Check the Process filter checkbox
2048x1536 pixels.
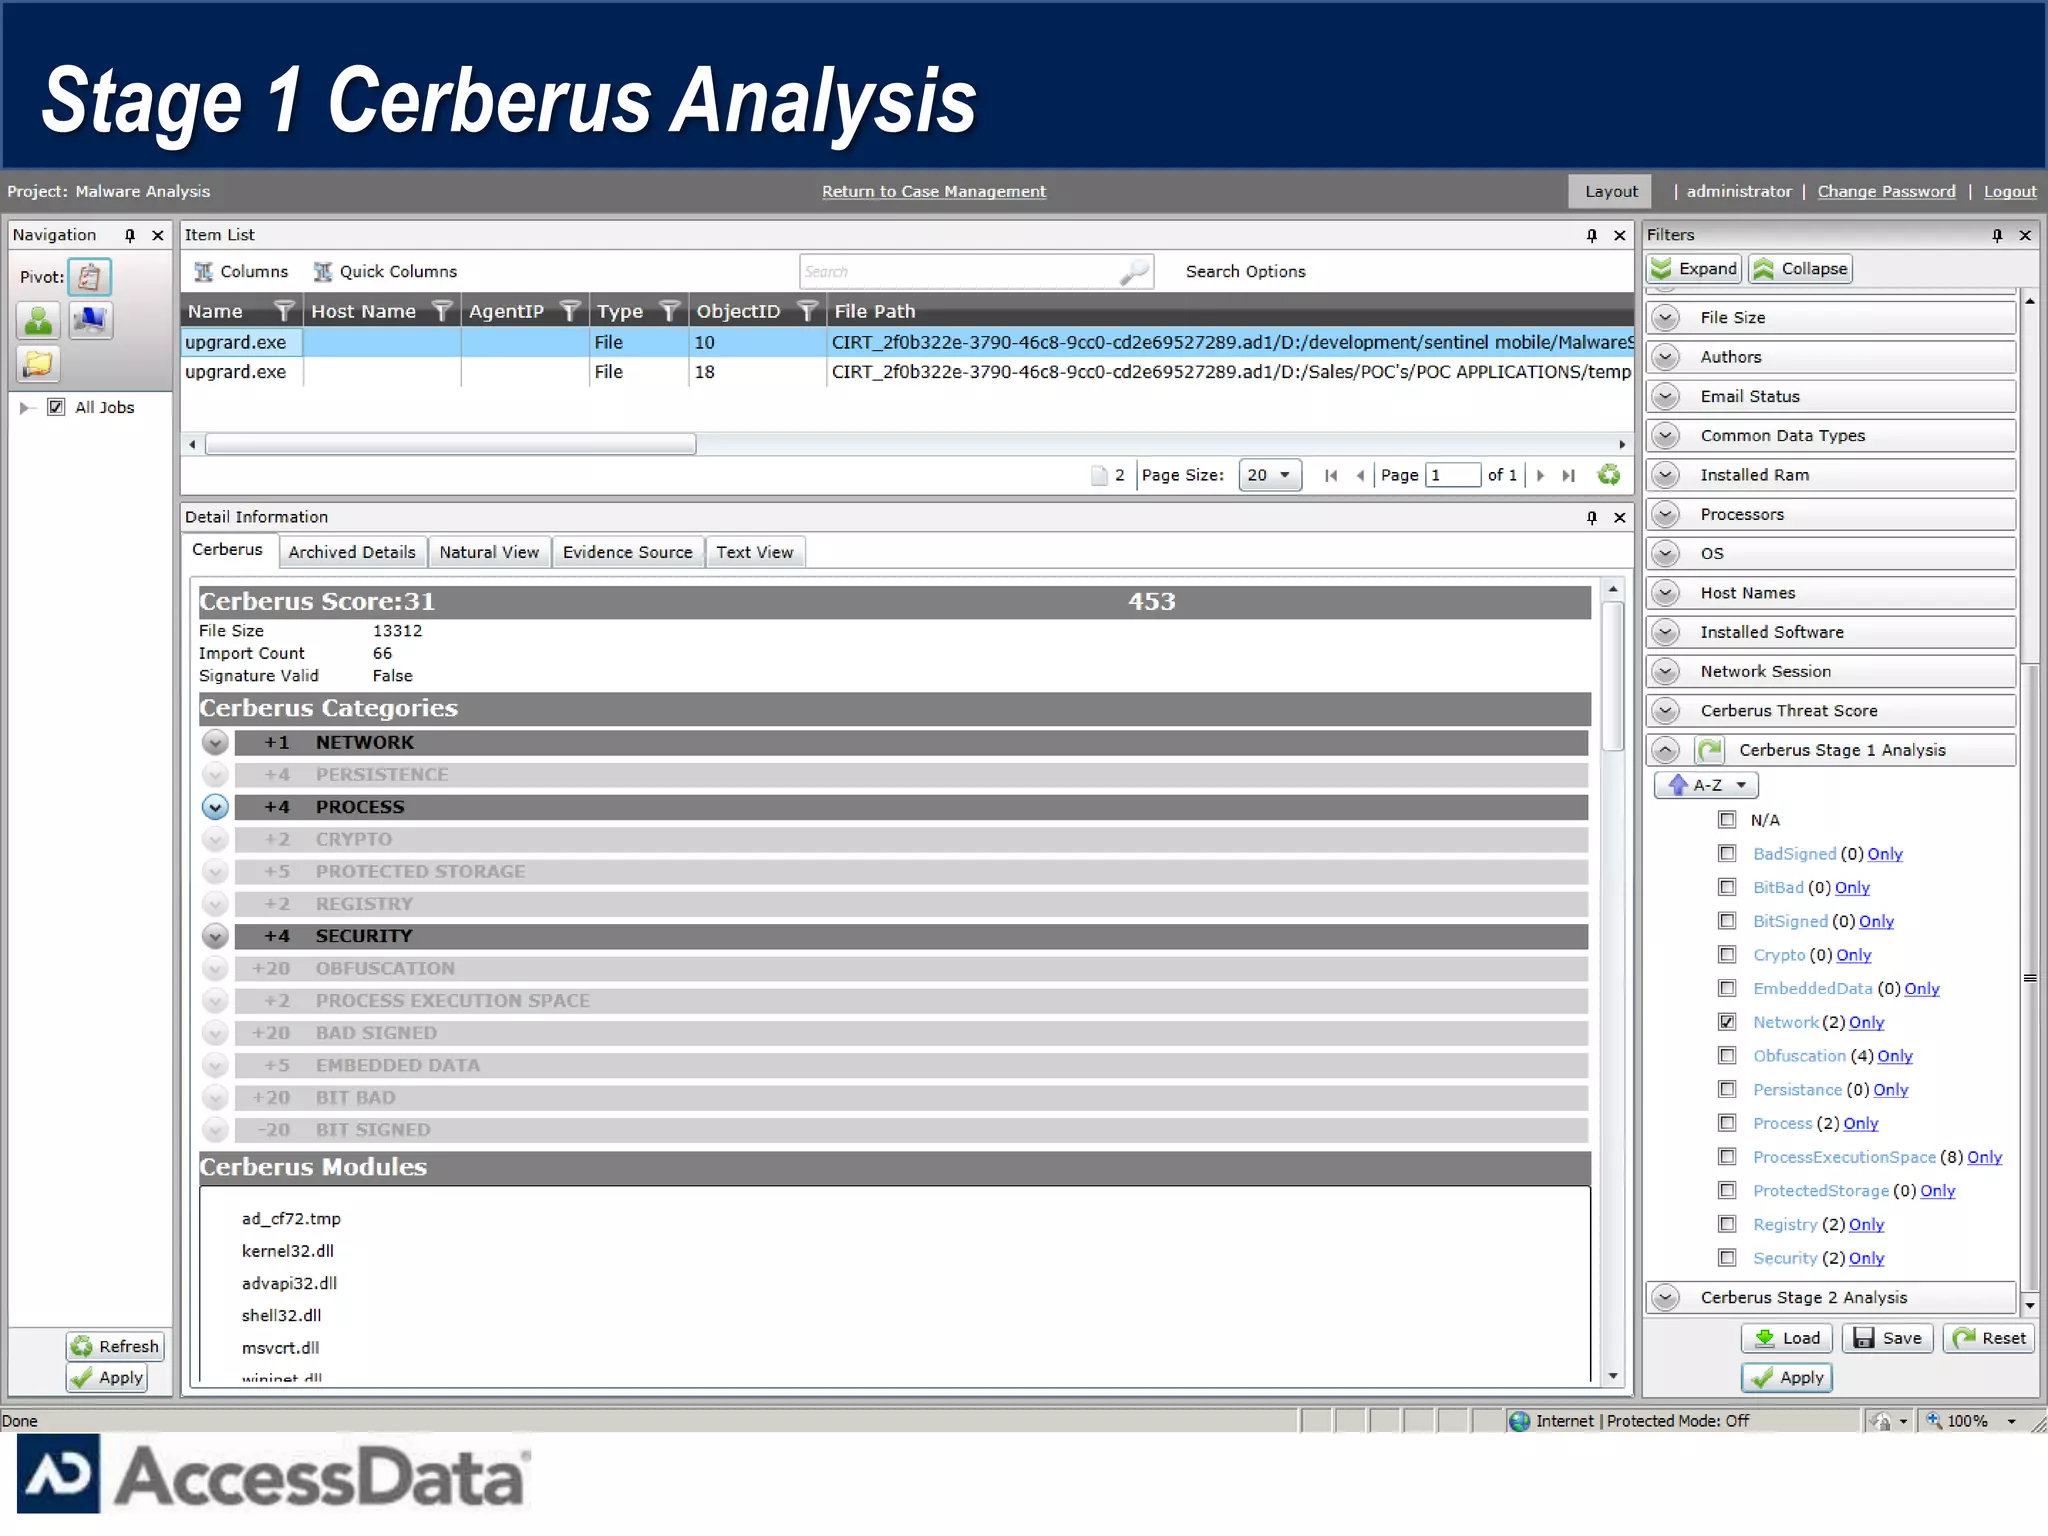(x=1727, y=1123)
